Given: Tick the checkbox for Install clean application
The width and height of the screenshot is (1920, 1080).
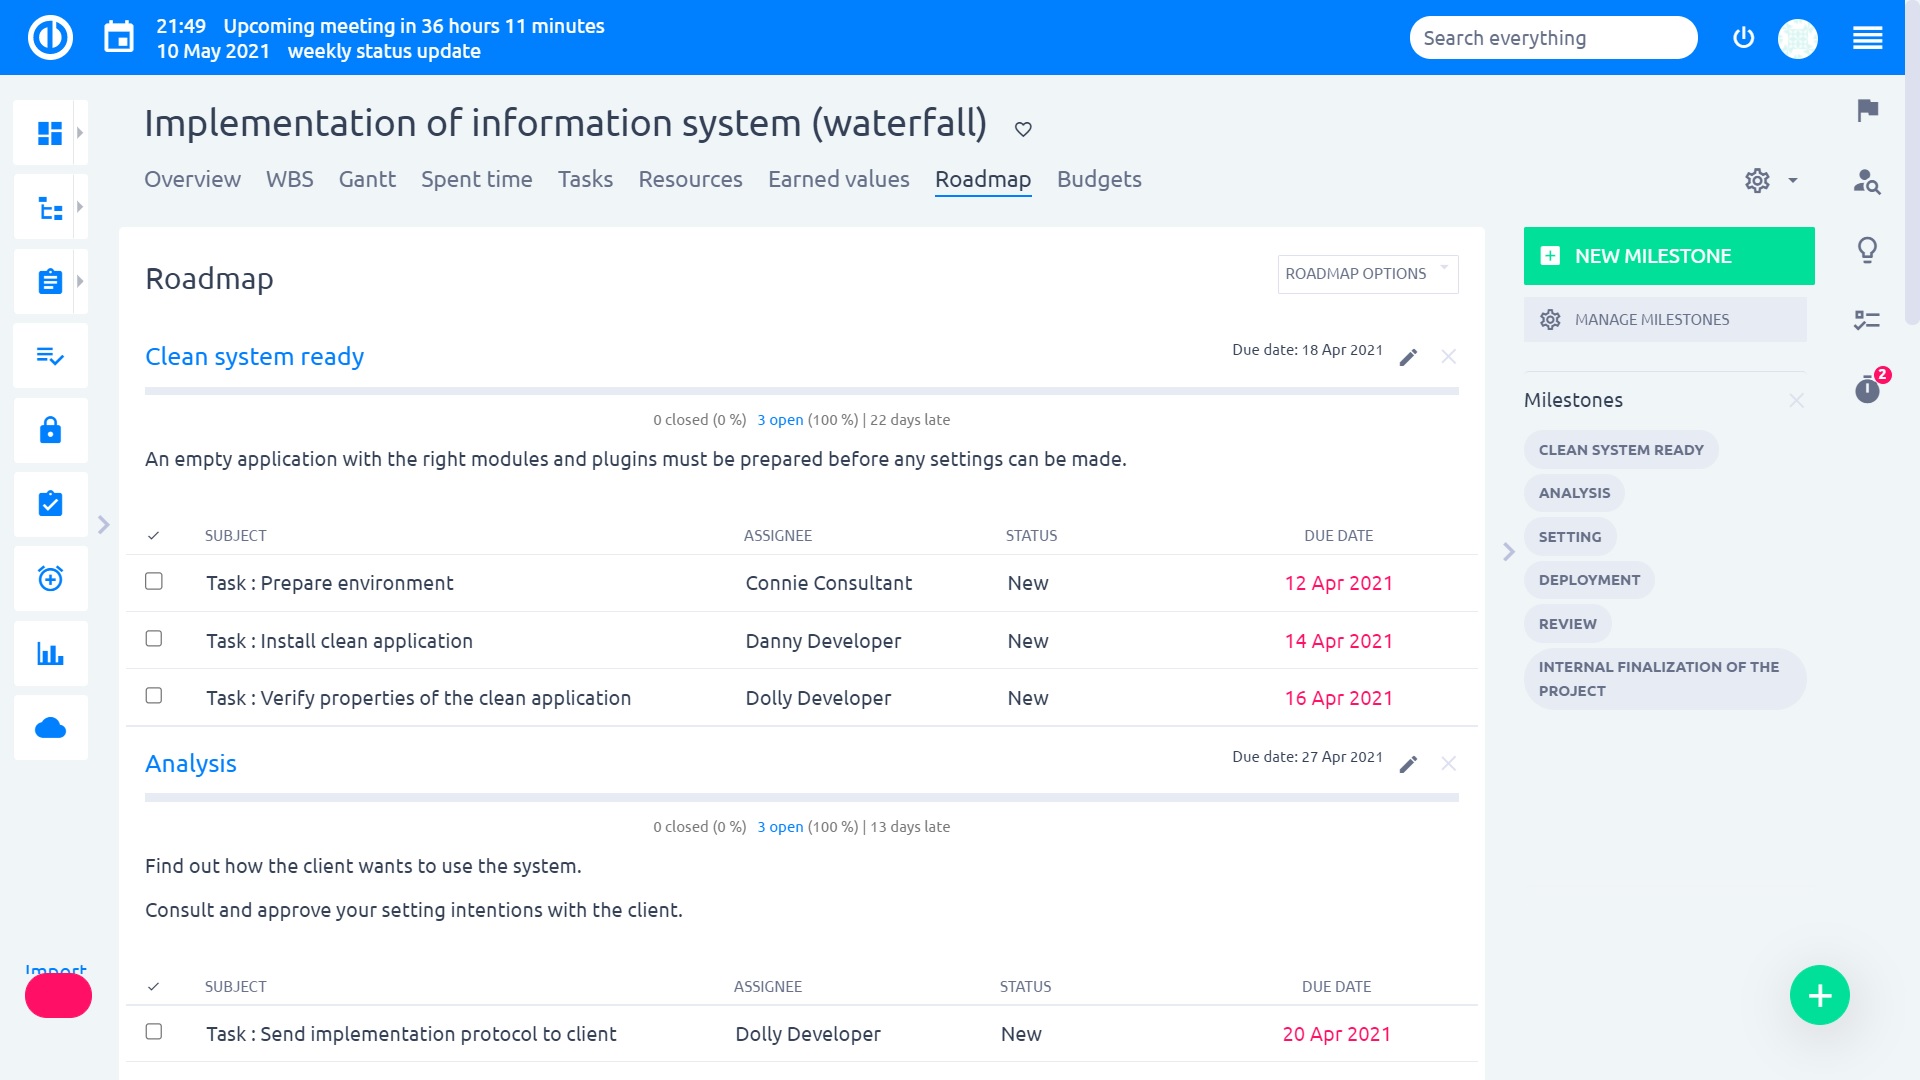Looking at the screenshot, I should 154,639.
